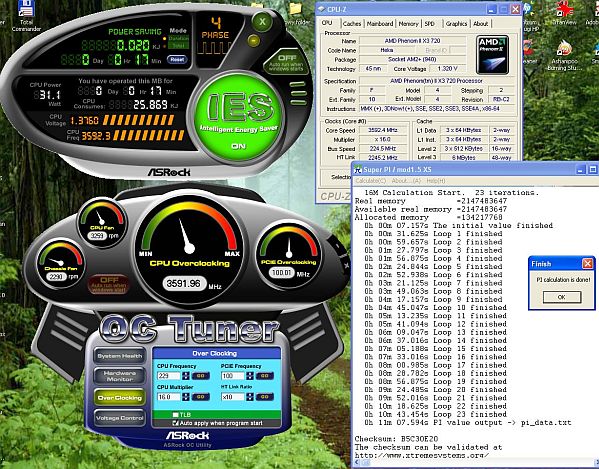The image size is (599, 469).
Task: Apply HT Link Rate with its GO button
Action: (x=264, y=397)
